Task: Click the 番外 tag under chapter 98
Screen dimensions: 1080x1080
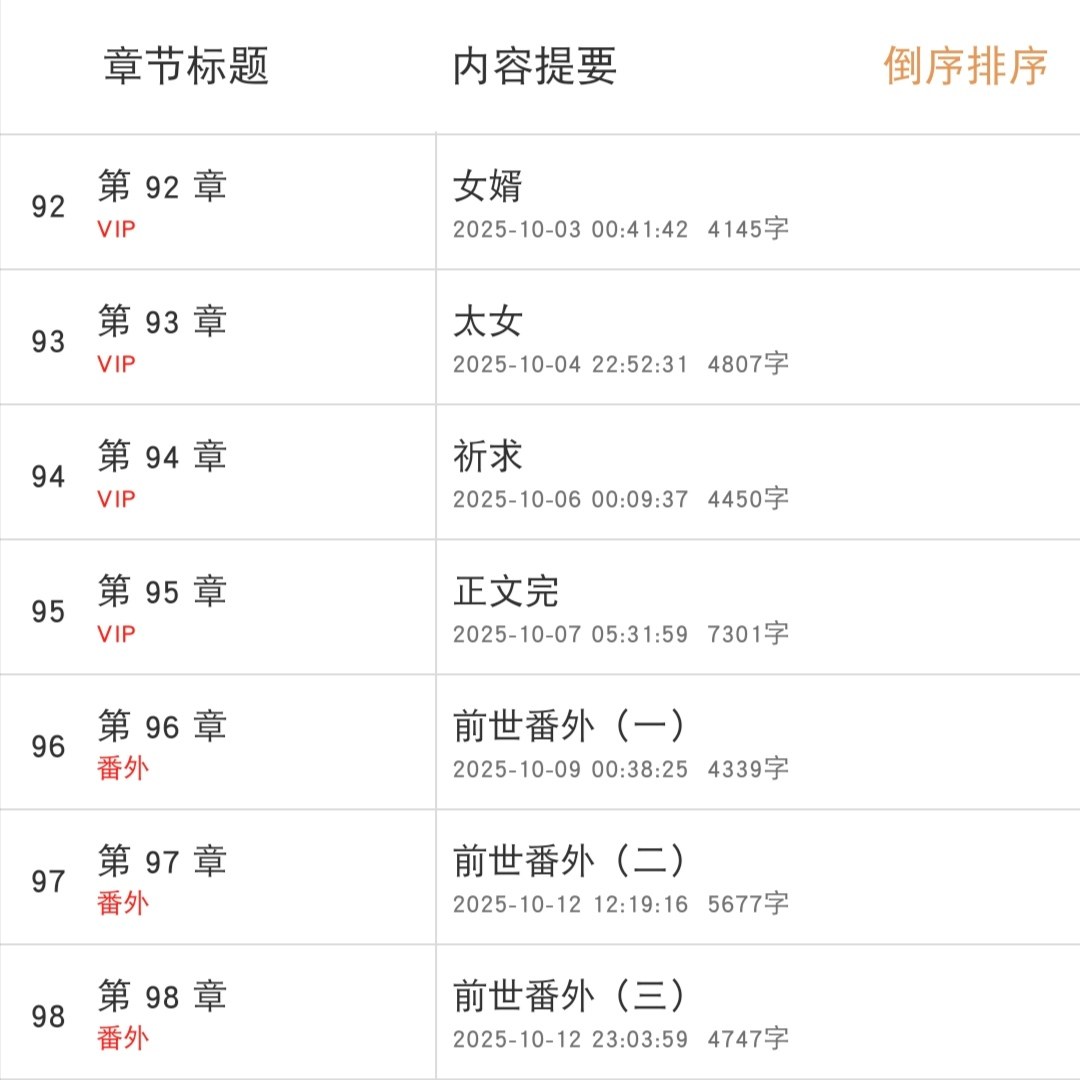Action: pos(122,1039)
